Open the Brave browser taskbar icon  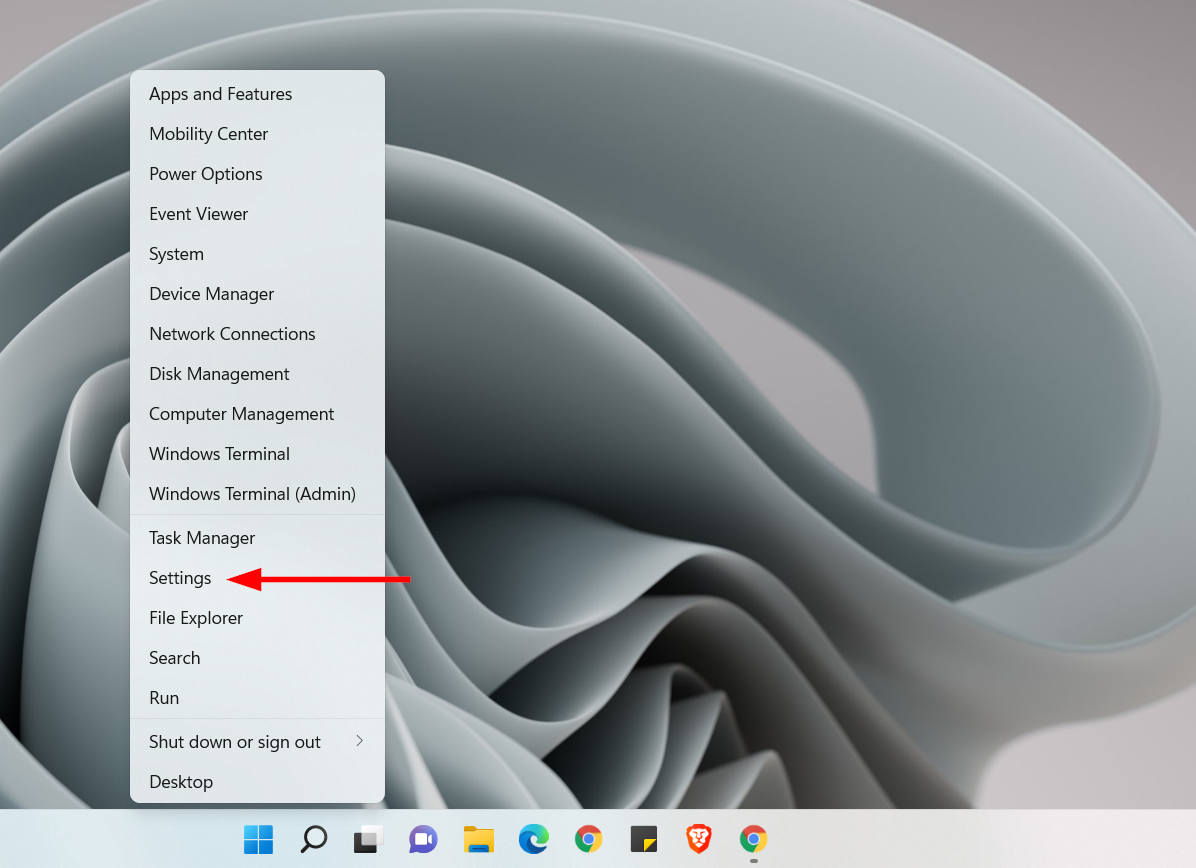[699, 839]
